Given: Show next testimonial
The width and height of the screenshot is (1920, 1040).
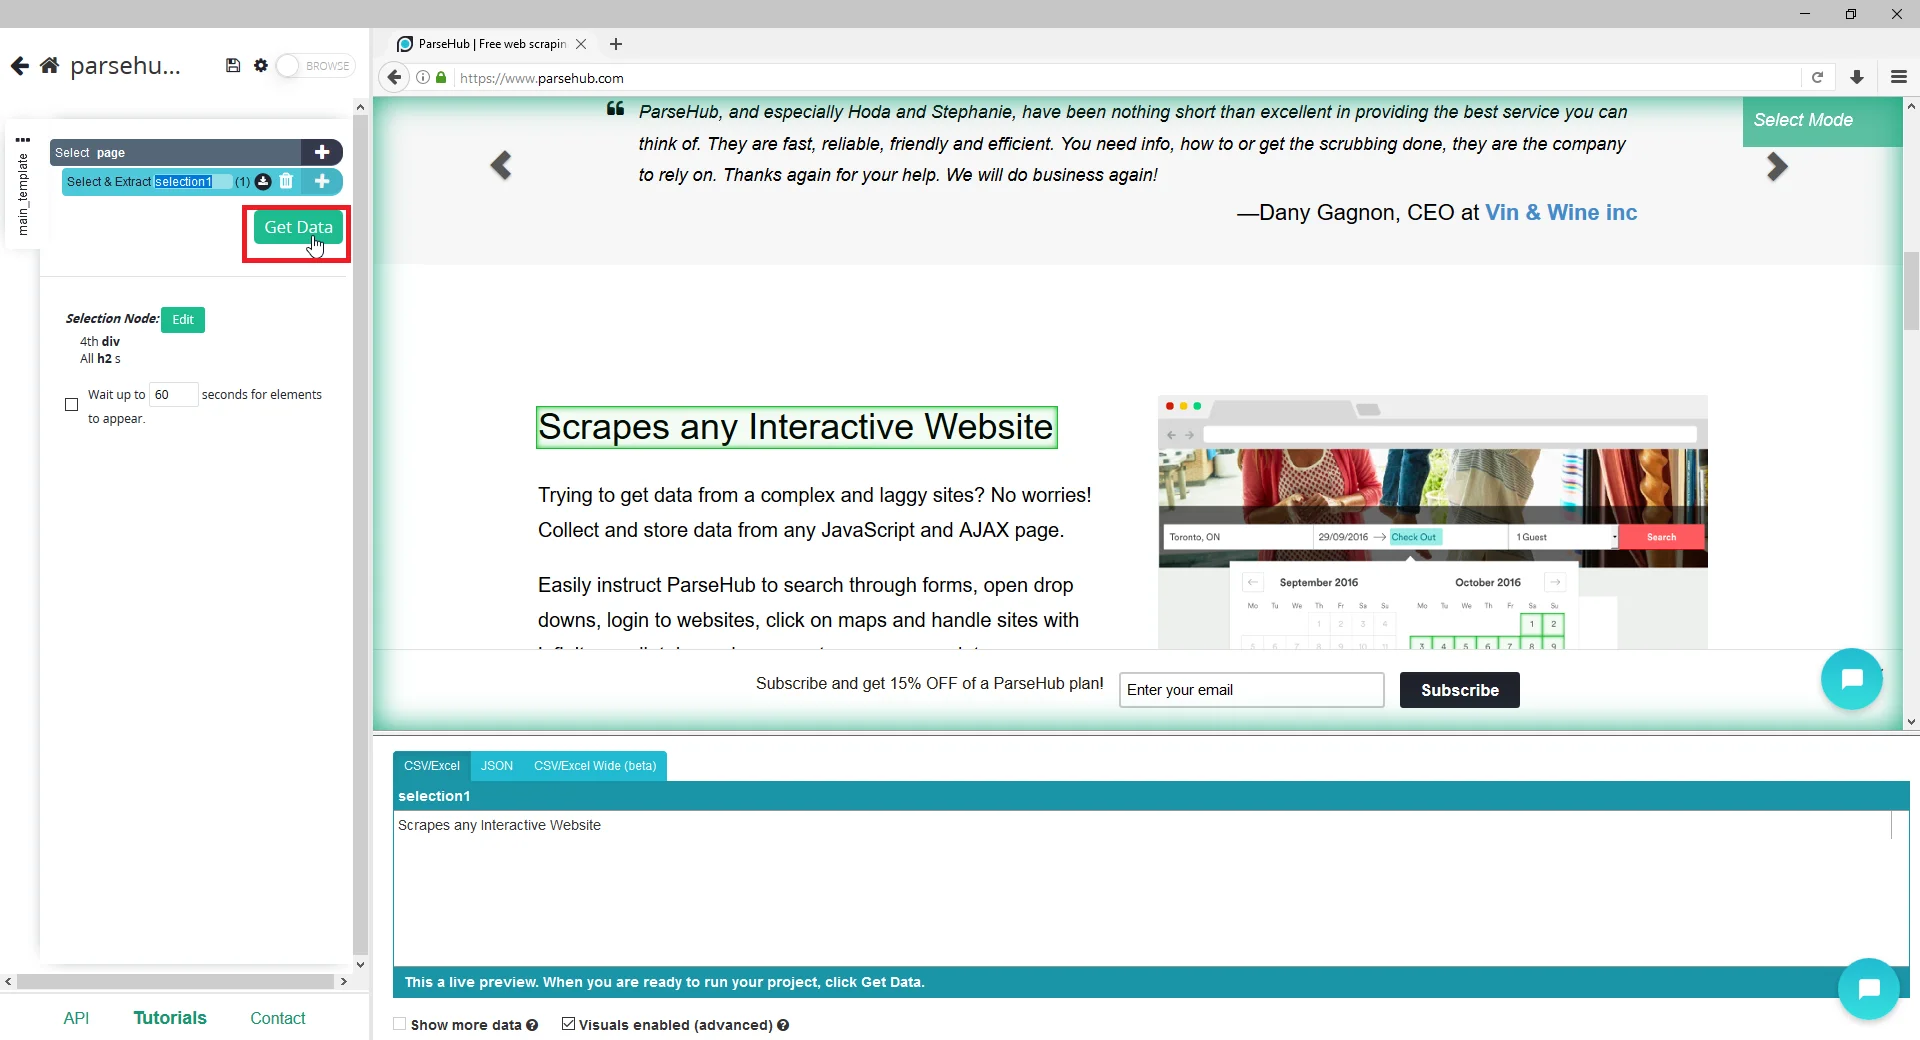Looking at the screenshot, I should click(1777, 166).
